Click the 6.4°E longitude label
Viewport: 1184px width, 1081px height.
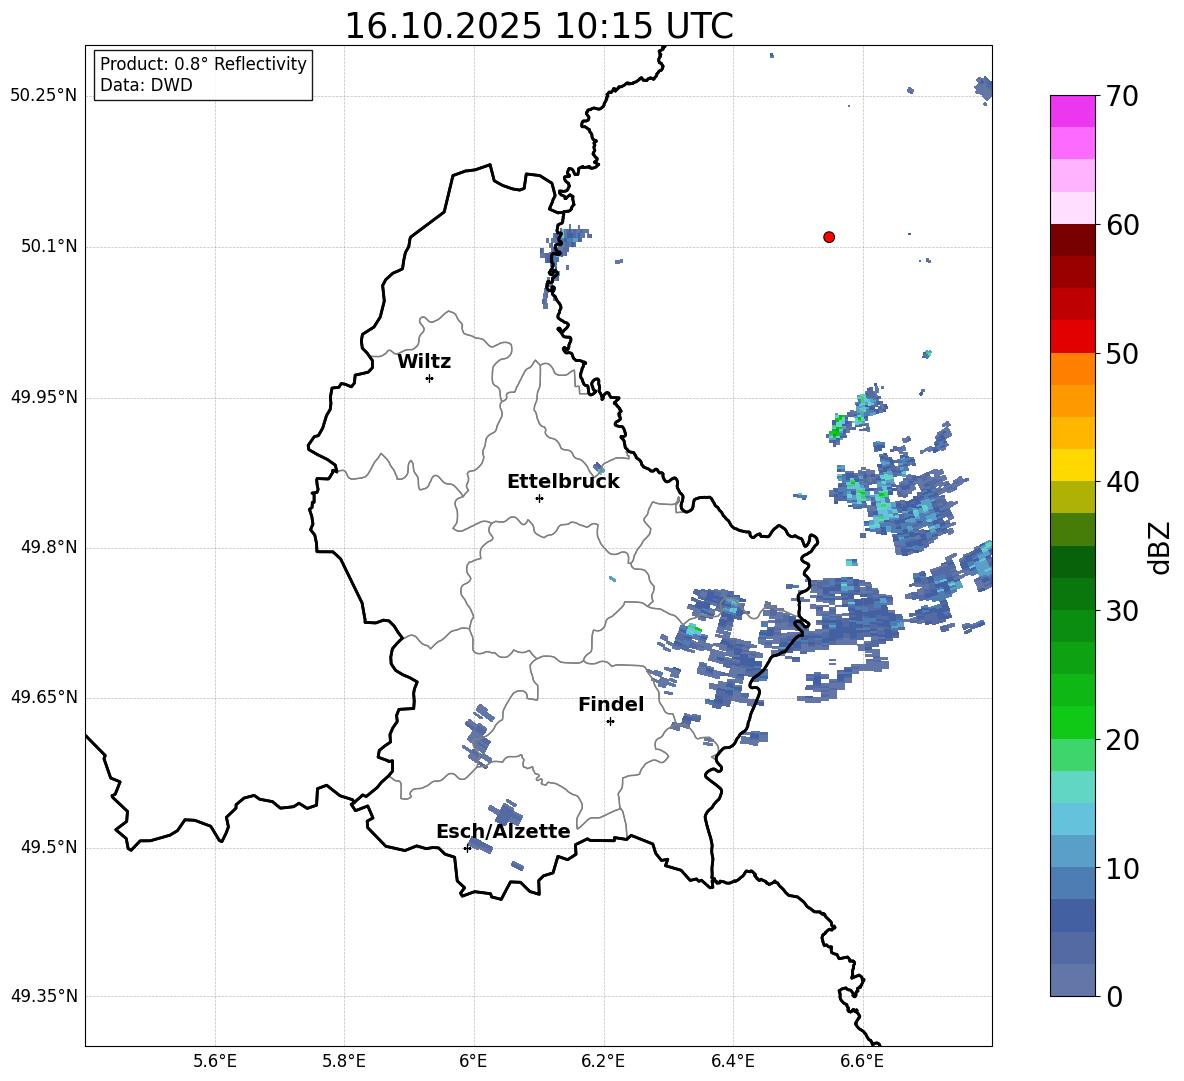pos(732,1061)
